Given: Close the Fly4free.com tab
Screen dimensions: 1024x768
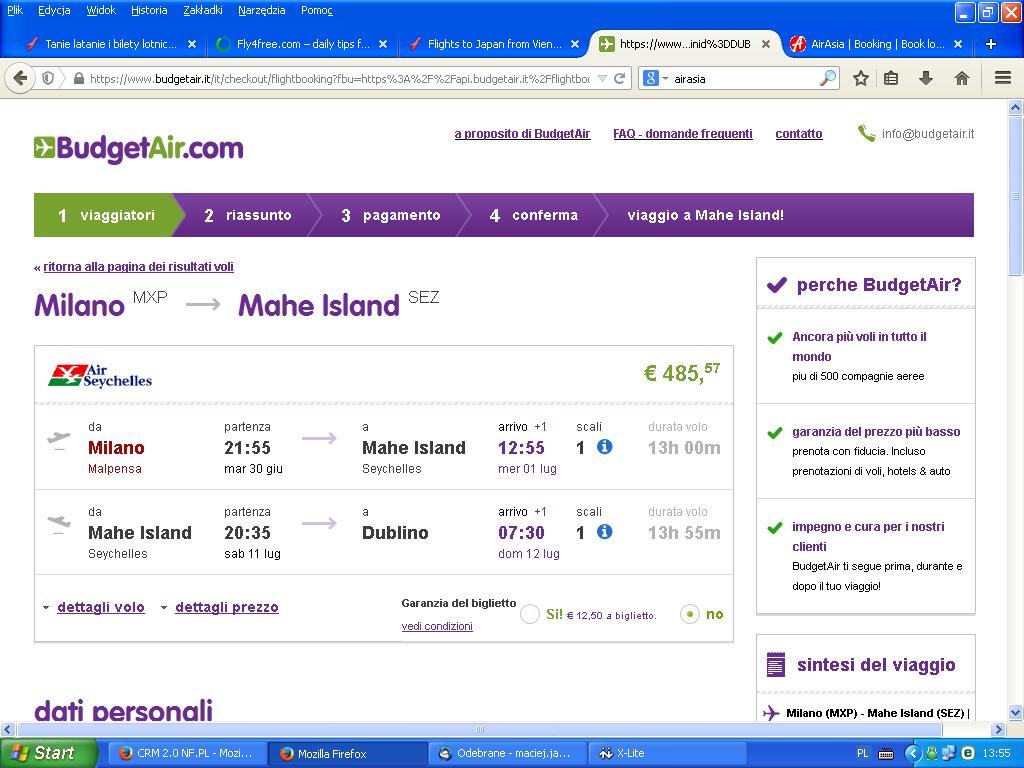Looking at the screenshot, I should pos(383,44).
